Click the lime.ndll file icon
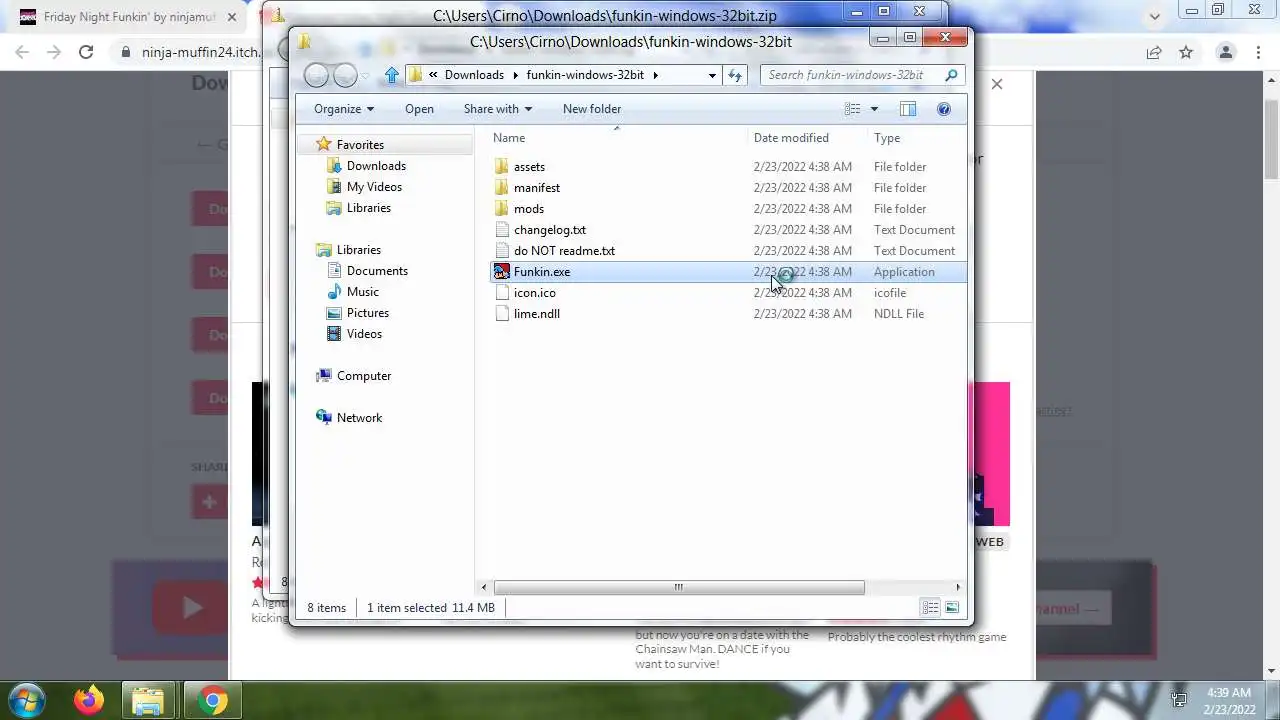The image size is (1280, 720). [x=502, y=314]
